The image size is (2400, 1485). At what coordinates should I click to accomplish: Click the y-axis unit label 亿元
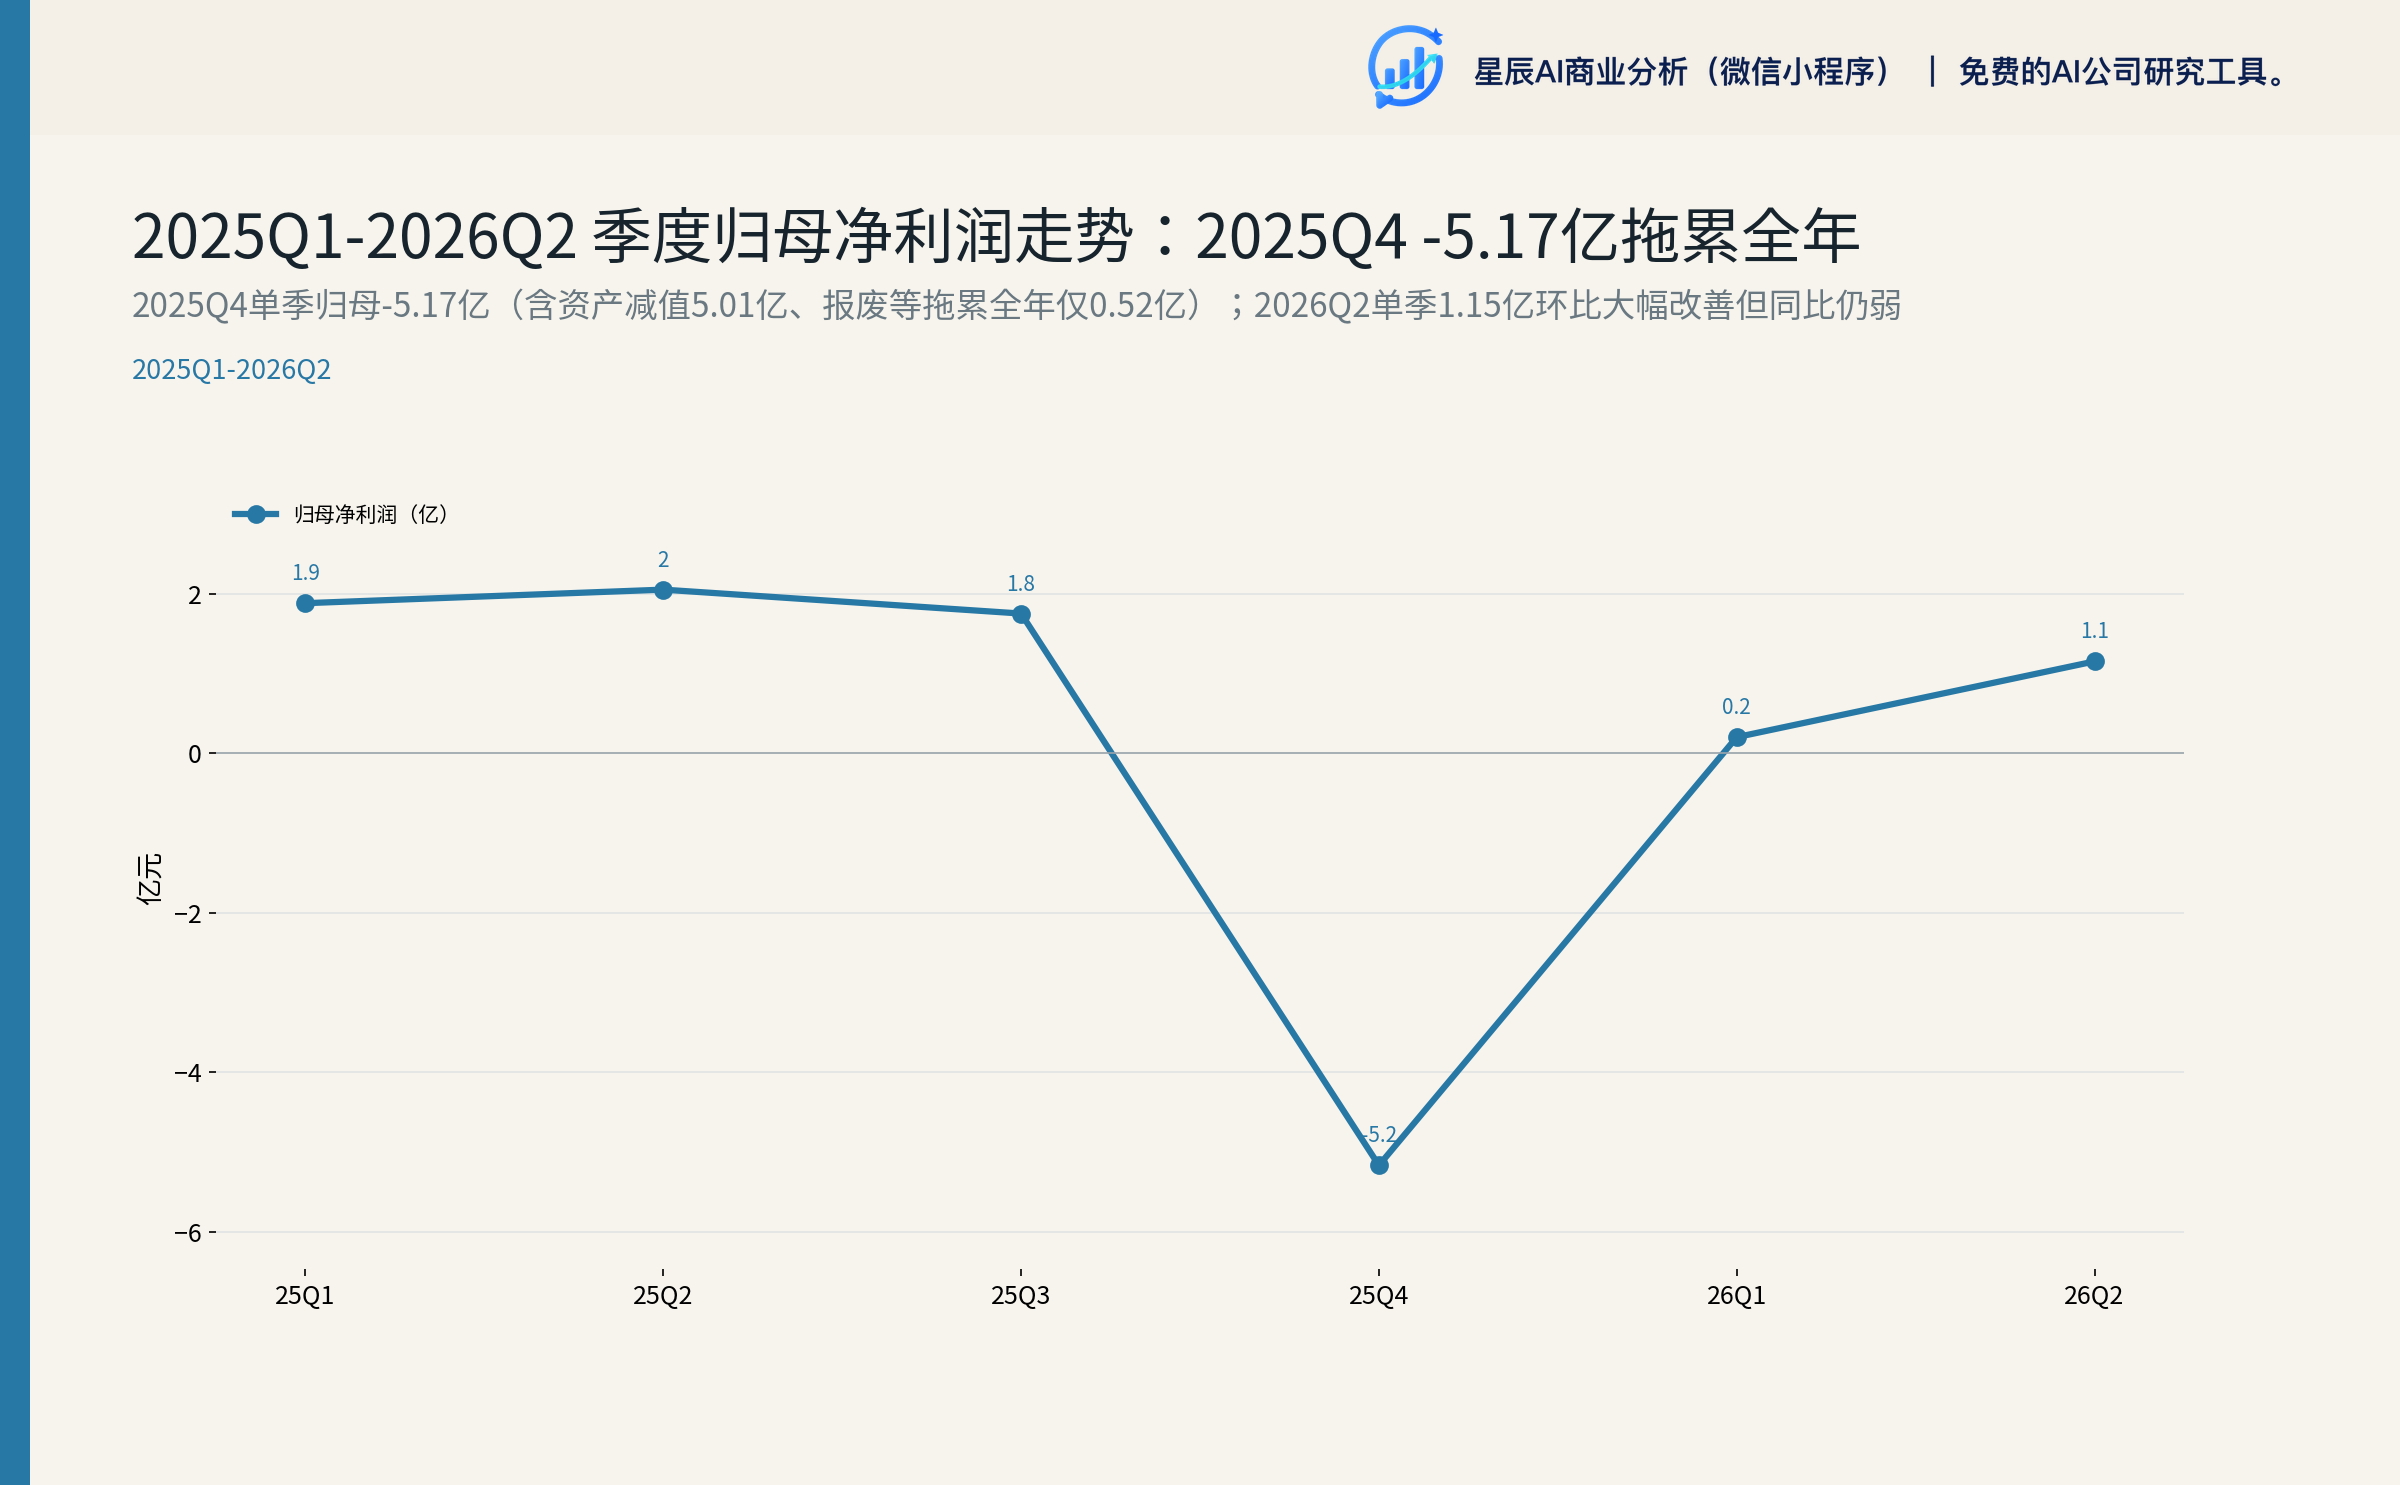pyautogui.click(x=149, y=879)
